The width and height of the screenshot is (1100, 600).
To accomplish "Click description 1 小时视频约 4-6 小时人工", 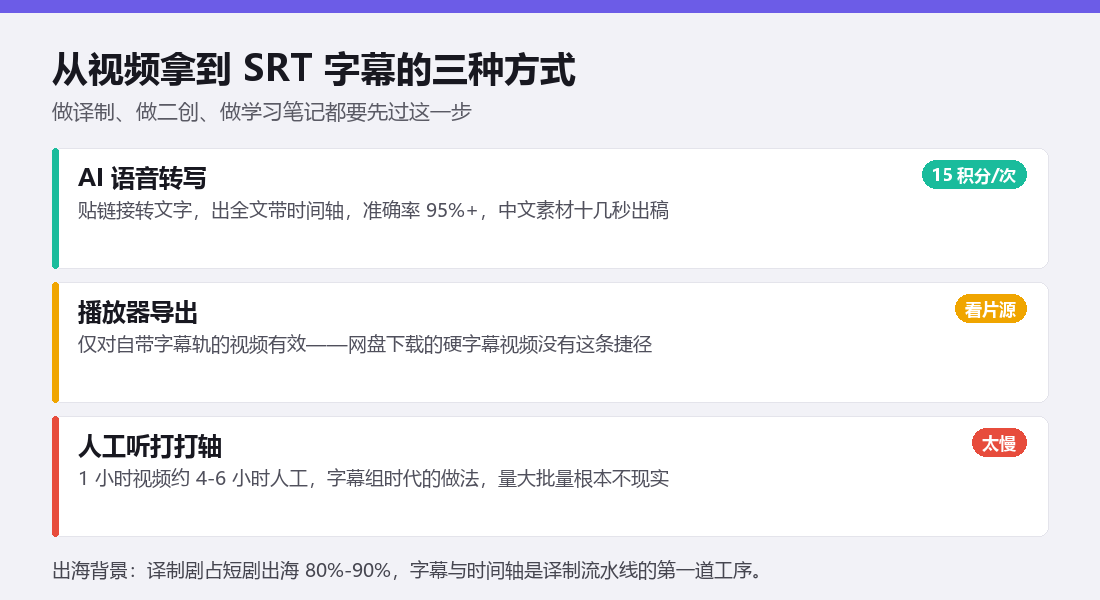I will pos(193,479).
